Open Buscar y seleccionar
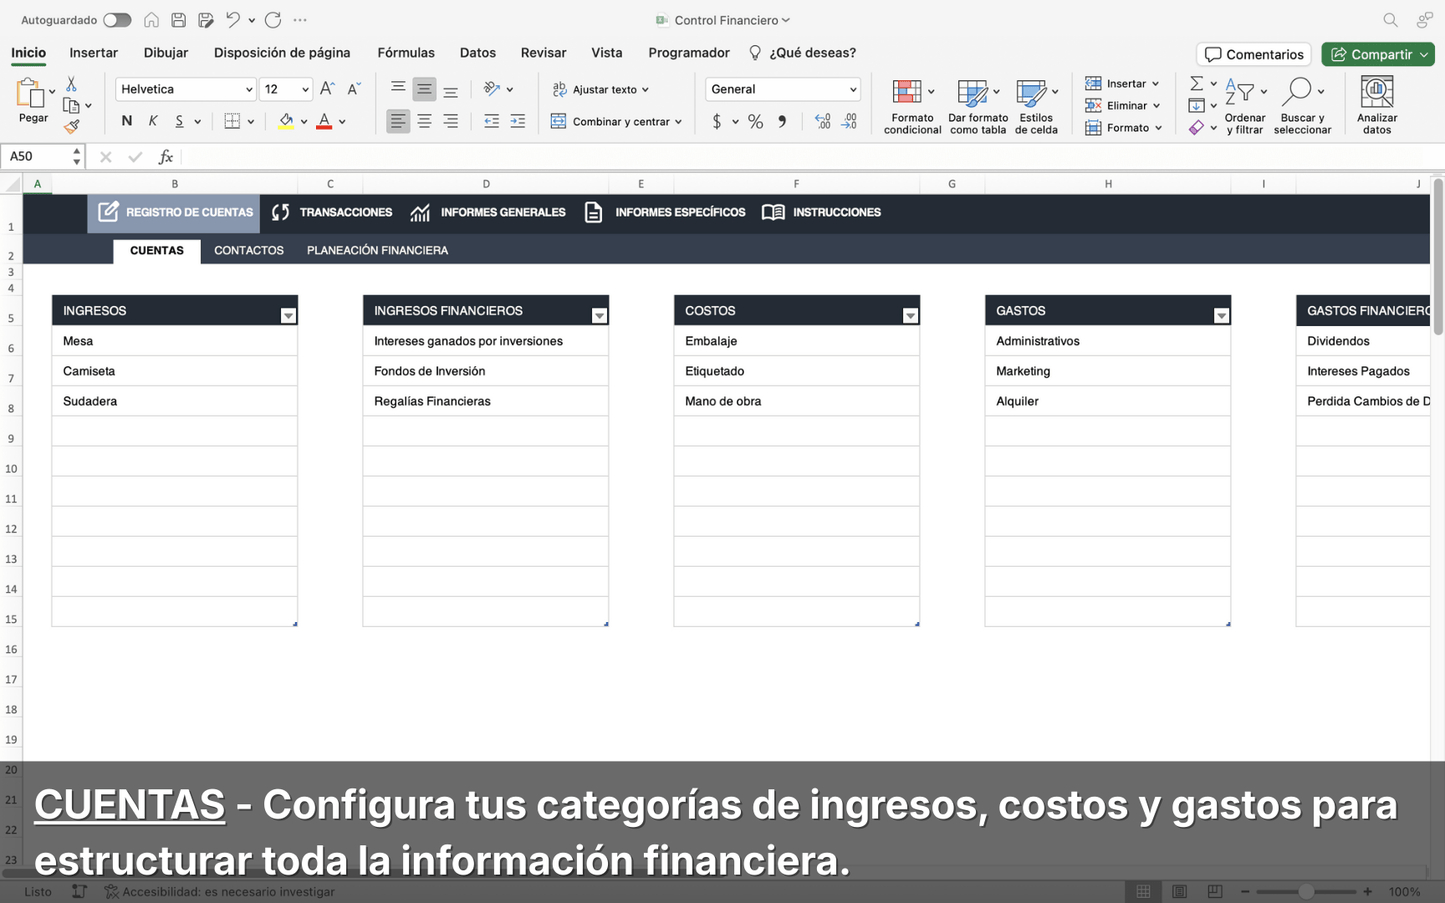The image size is (1445, 903). (1303, 105)
